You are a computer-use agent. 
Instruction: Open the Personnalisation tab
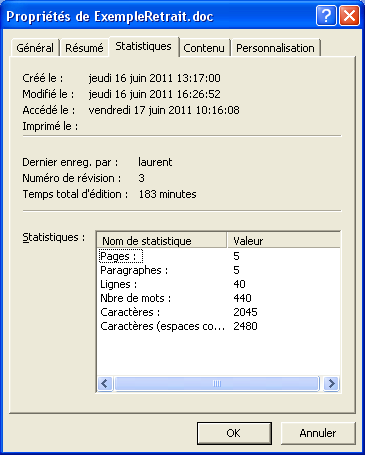coord(275,48)
